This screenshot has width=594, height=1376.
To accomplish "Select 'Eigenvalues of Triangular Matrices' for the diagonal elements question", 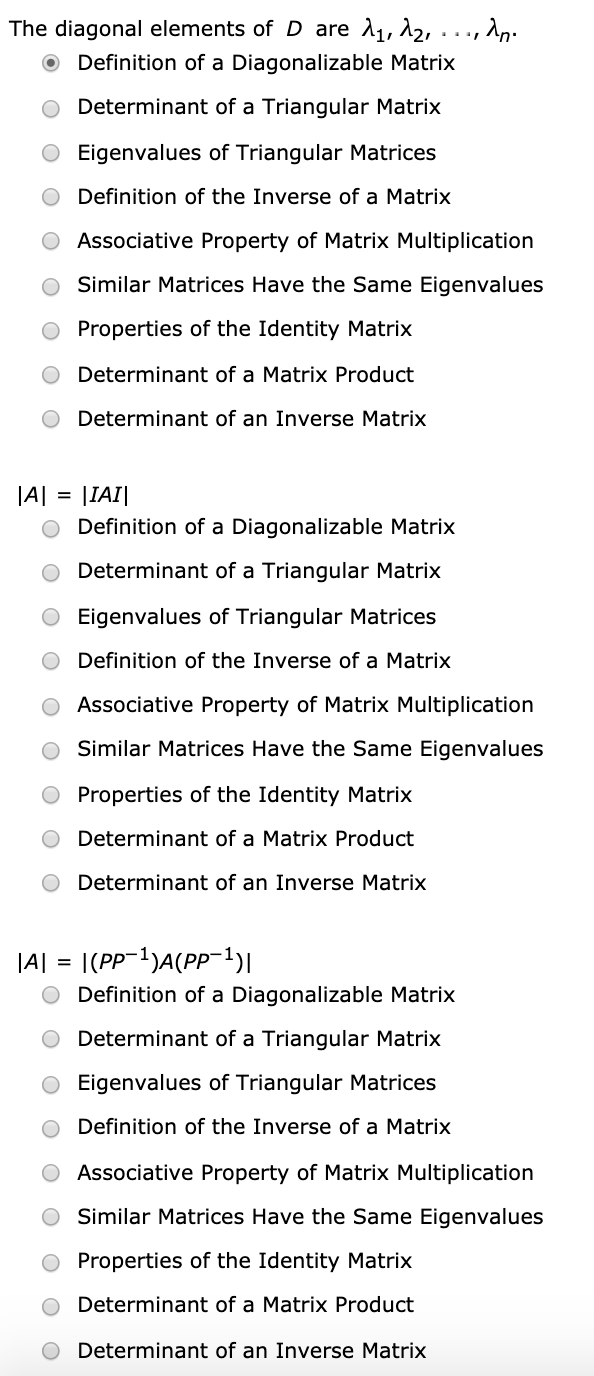I will point(50,152).
